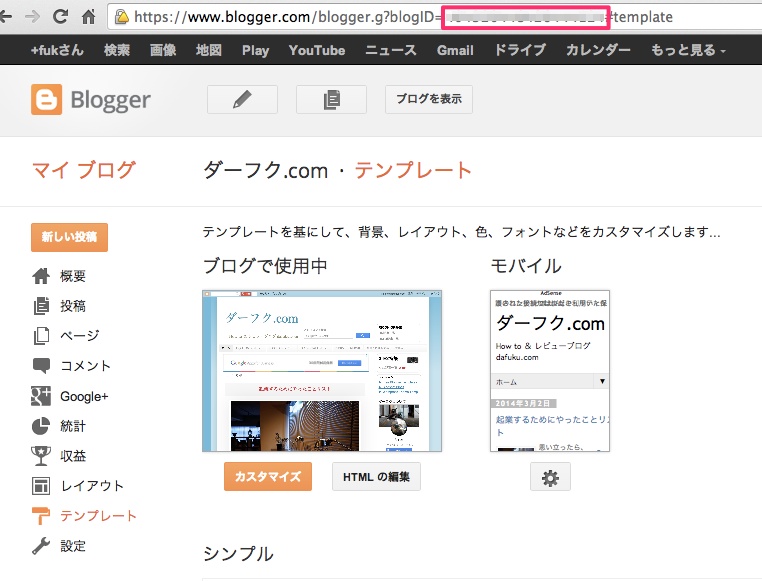Expand the もっと見る menu in Google bar
The height and width of the screenshot is (581, 762).
click(688, 50)
